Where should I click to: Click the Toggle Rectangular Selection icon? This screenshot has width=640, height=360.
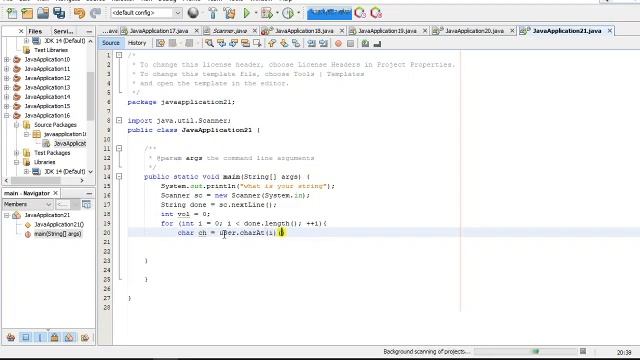point(257,43)
